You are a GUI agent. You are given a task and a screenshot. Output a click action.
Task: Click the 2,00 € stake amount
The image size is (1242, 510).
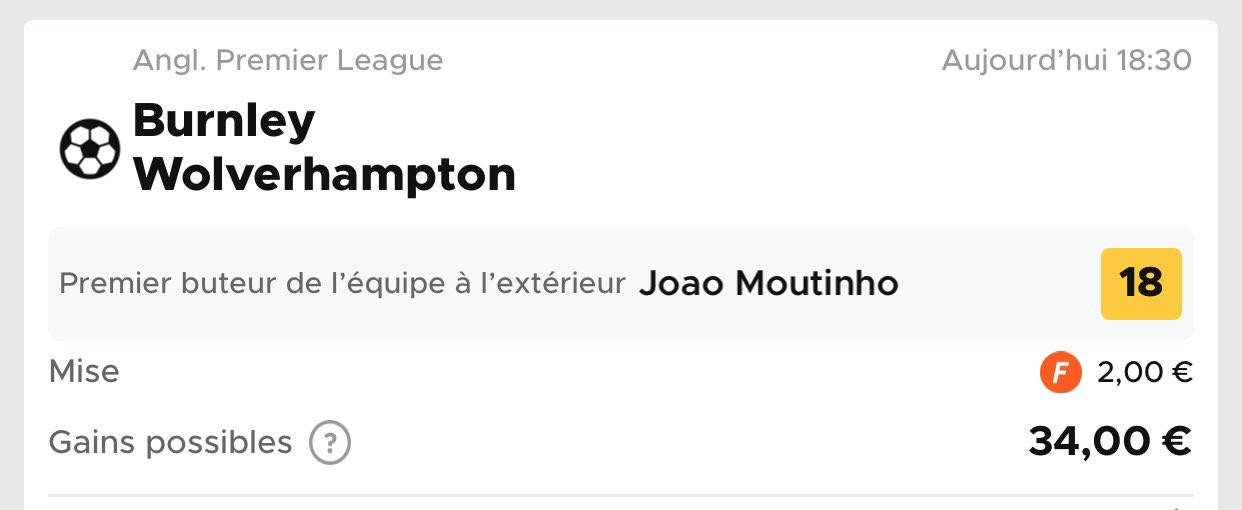click(x=1144, y=373)
